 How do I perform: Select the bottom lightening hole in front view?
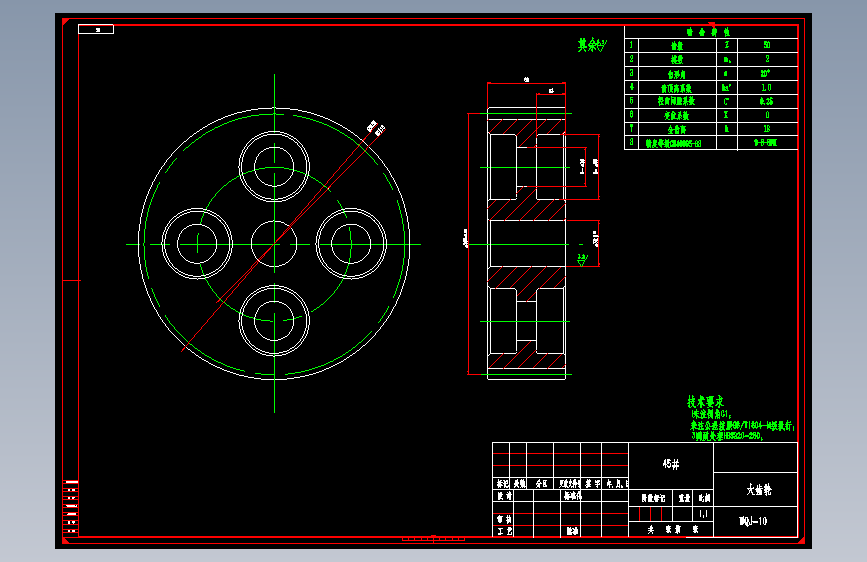pyautogui.click(x=274, y=320)
